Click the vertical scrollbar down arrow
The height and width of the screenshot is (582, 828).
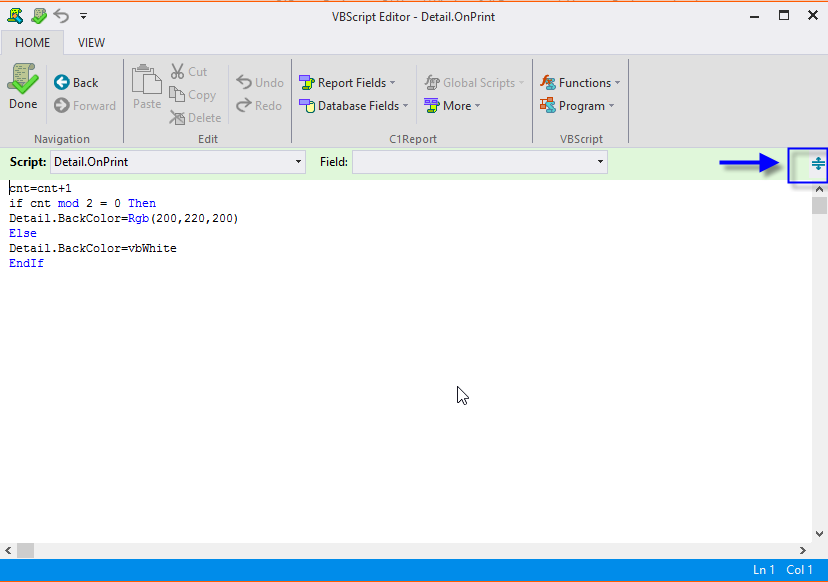point(820,534)
